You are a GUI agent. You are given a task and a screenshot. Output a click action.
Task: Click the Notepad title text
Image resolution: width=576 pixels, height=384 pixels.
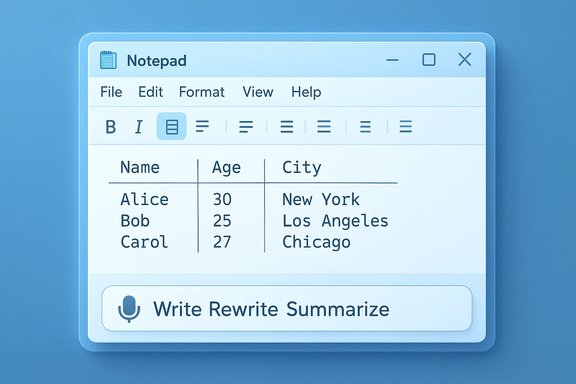[157, 61]
